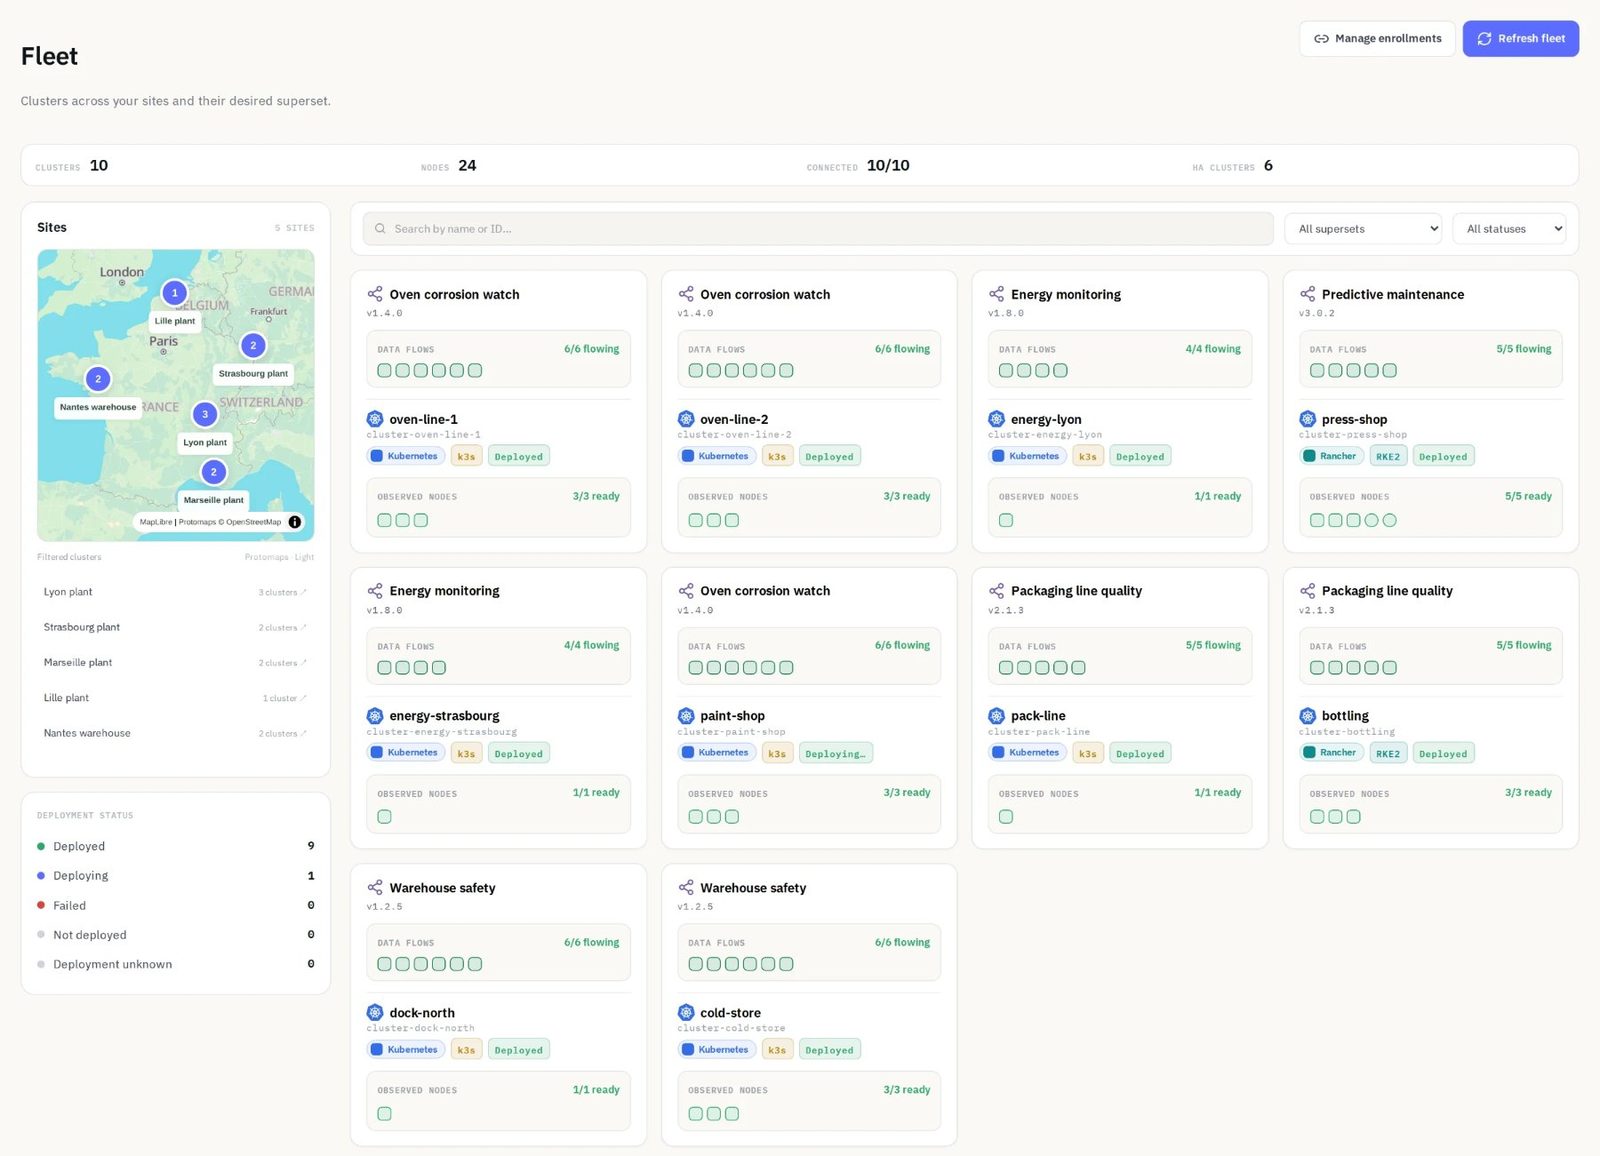Click the RKE2 badge on bottling
The image size is (1600, 1156).
click(1387, 754)
